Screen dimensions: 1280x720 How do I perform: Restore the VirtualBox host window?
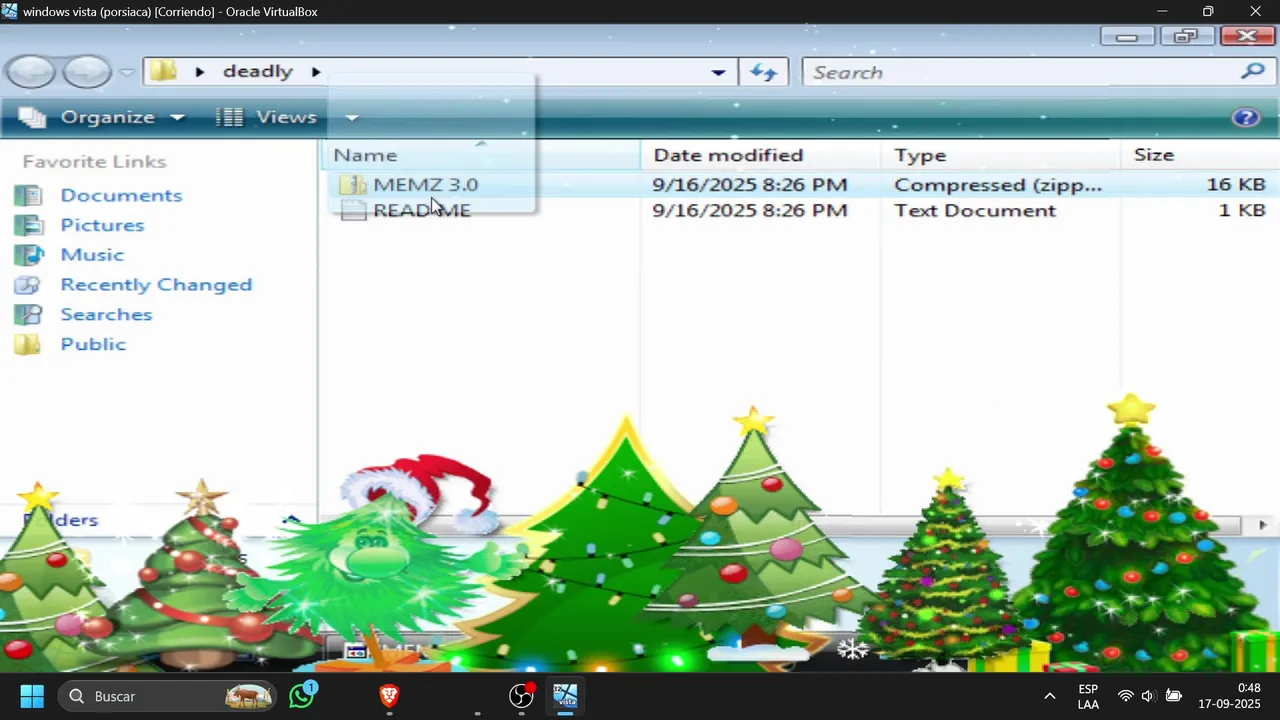[x=1208, y=12]
